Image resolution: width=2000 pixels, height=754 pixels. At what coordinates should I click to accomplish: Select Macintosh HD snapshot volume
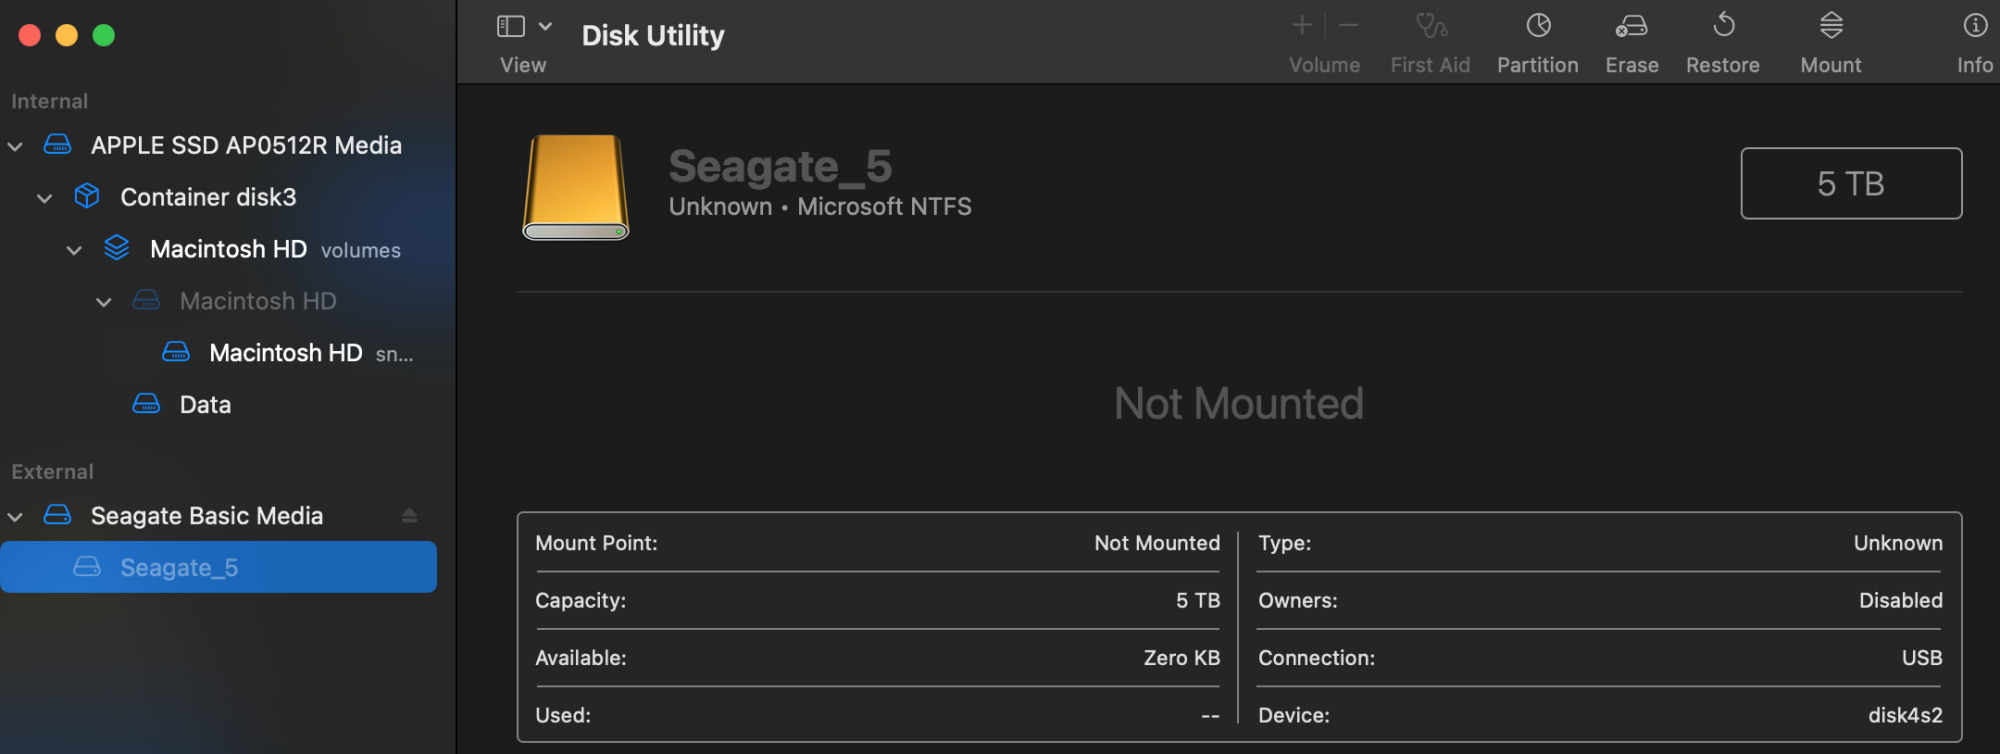tap(286, 353)
